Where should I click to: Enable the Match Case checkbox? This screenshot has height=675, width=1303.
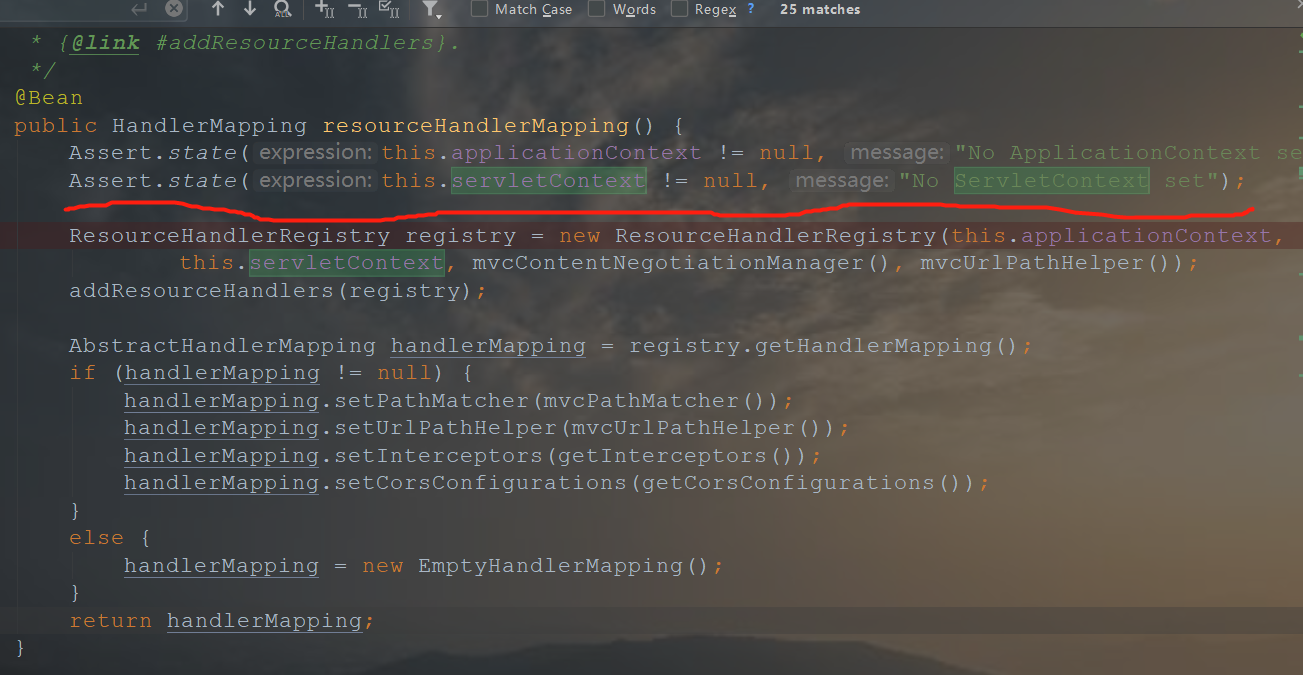479,9
